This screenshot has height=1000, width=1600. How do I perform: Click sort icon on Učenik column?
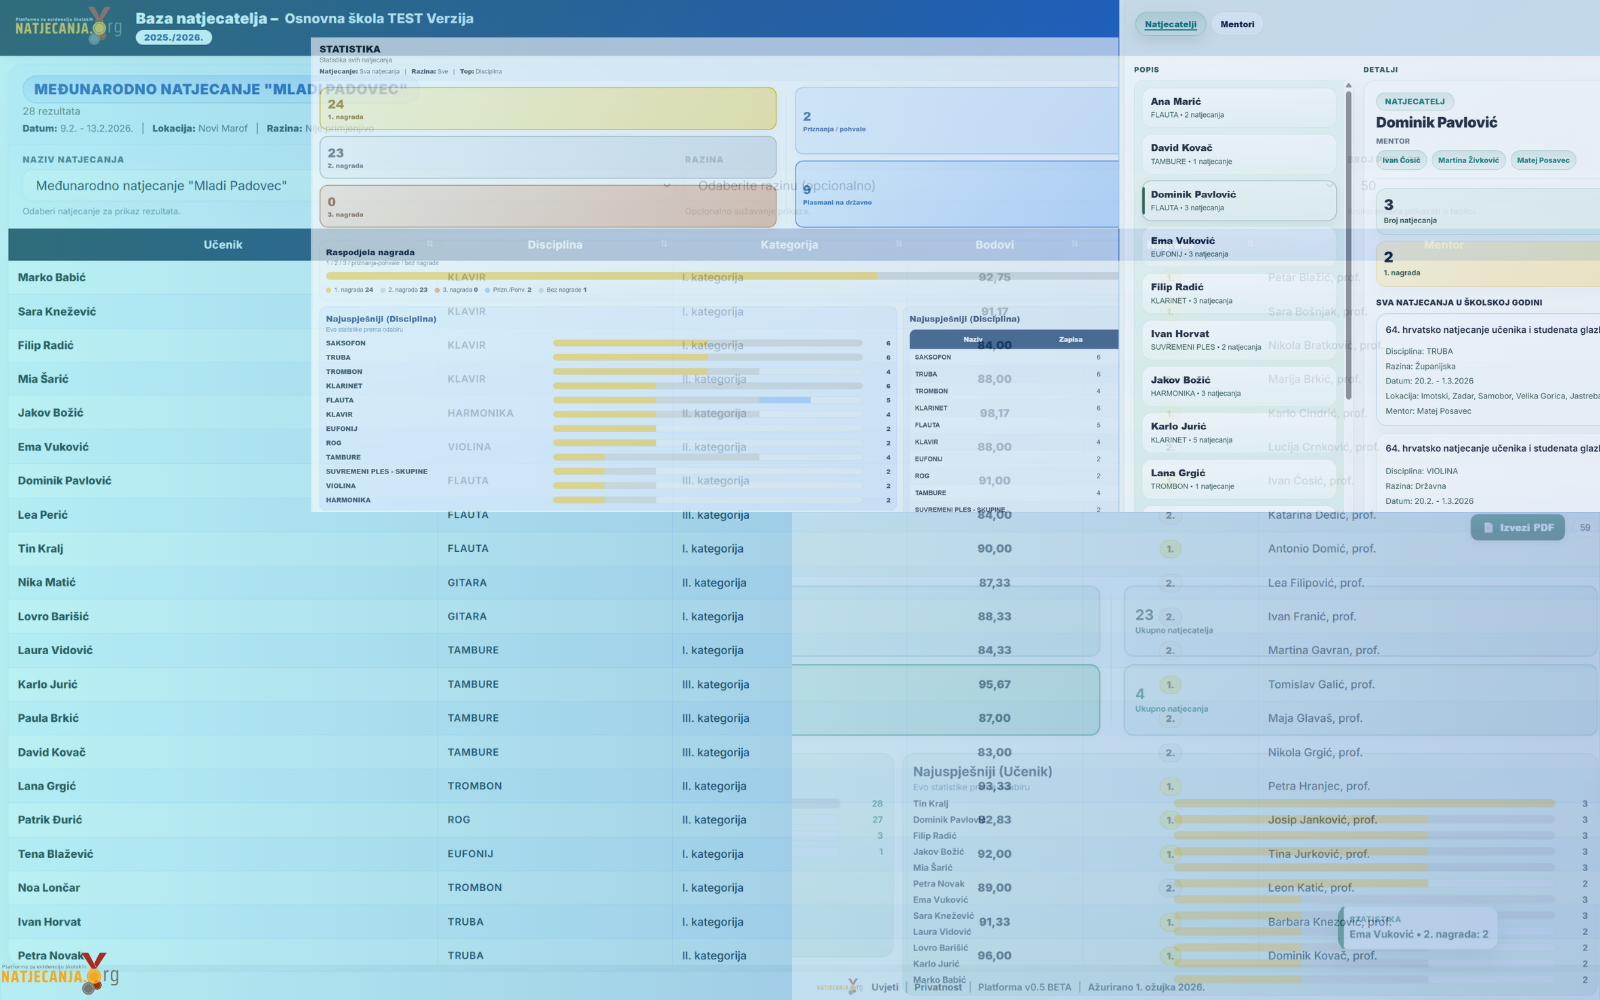pyautogui.click(x=430, y=244)
